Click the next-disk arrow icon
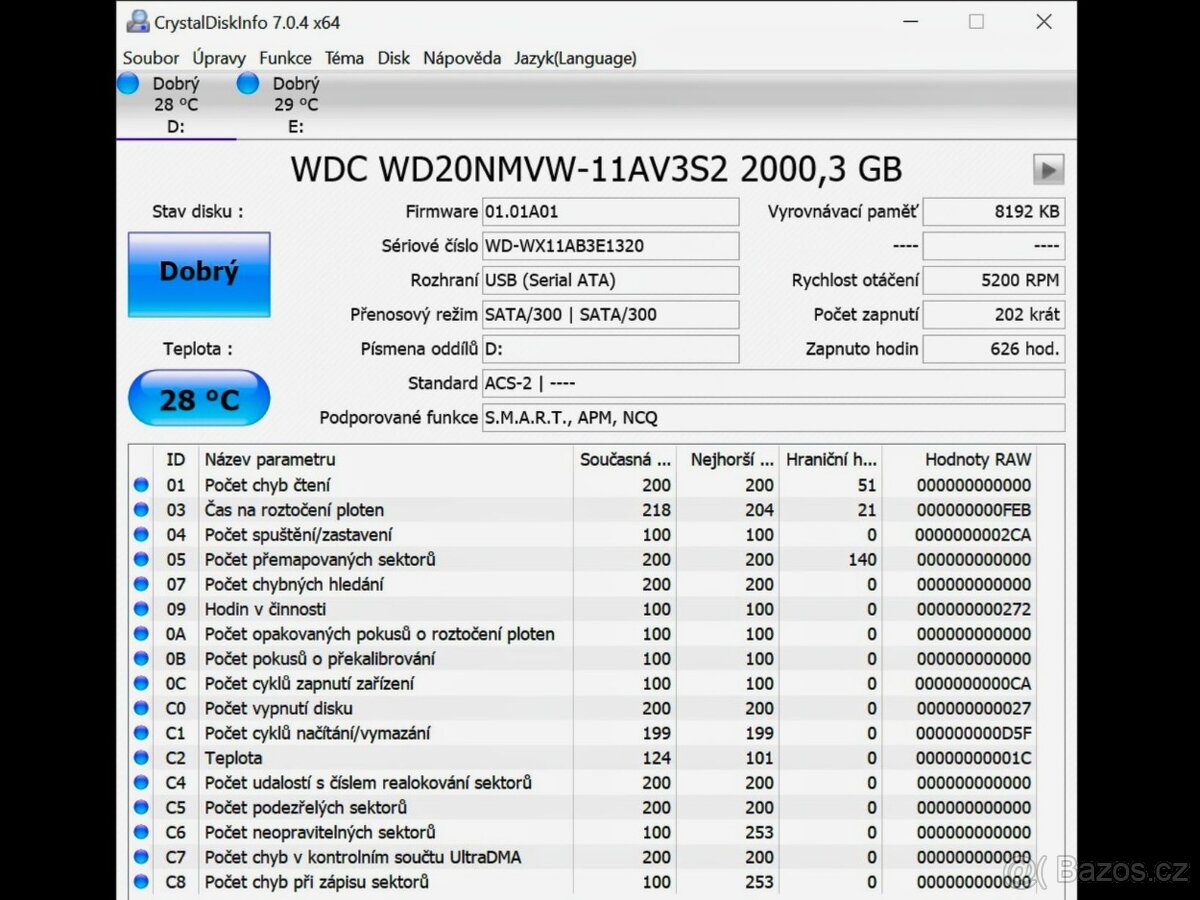The image size is (1200, 900). click(x=1049, y=169)
